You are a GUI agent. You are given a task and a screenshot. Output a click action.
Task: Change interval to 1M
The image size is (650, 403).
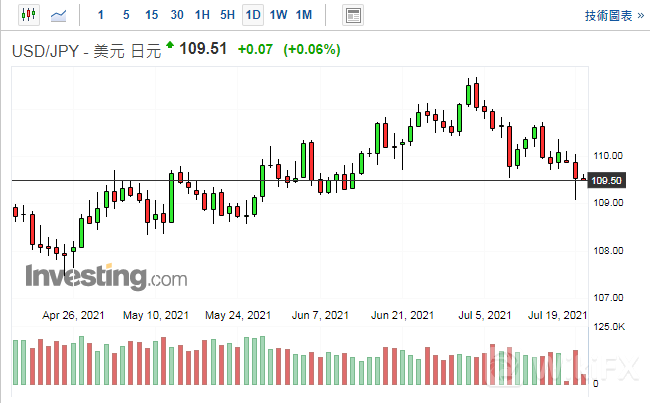pos(304,15)
